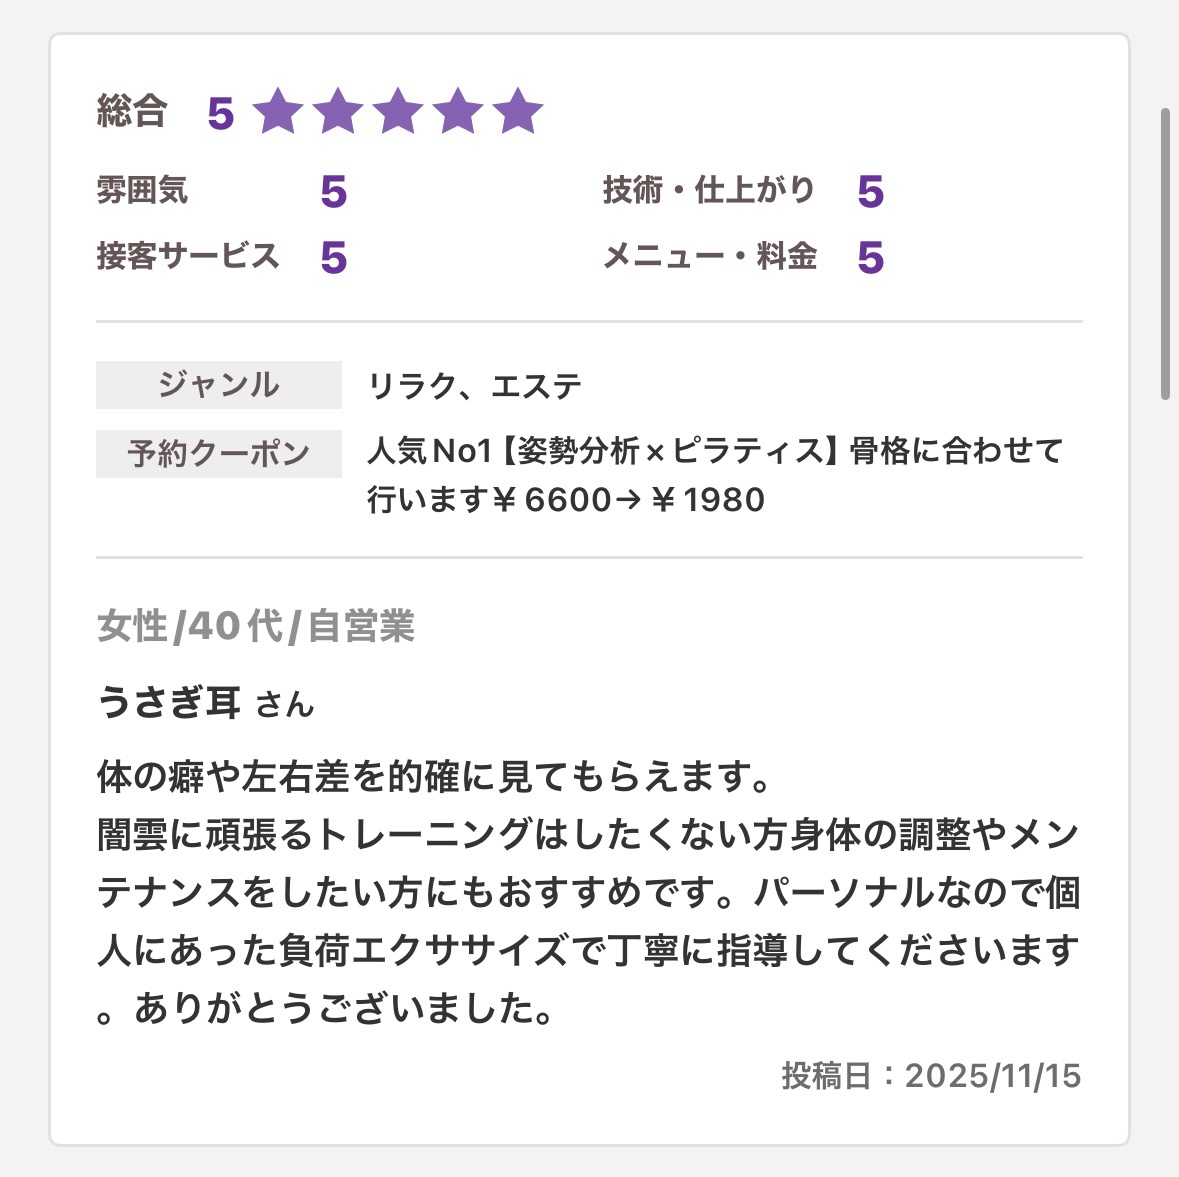Click the second purple rating star

(338, 111)
